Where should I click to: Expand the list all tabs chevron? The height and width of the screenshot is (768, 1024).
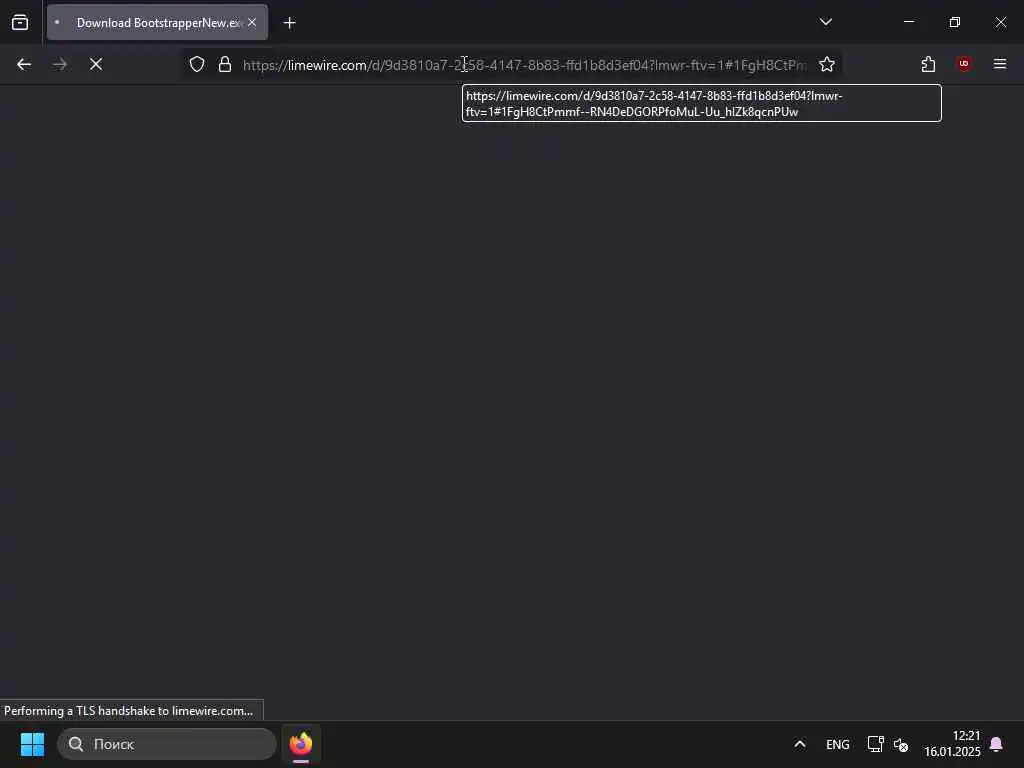825,22
